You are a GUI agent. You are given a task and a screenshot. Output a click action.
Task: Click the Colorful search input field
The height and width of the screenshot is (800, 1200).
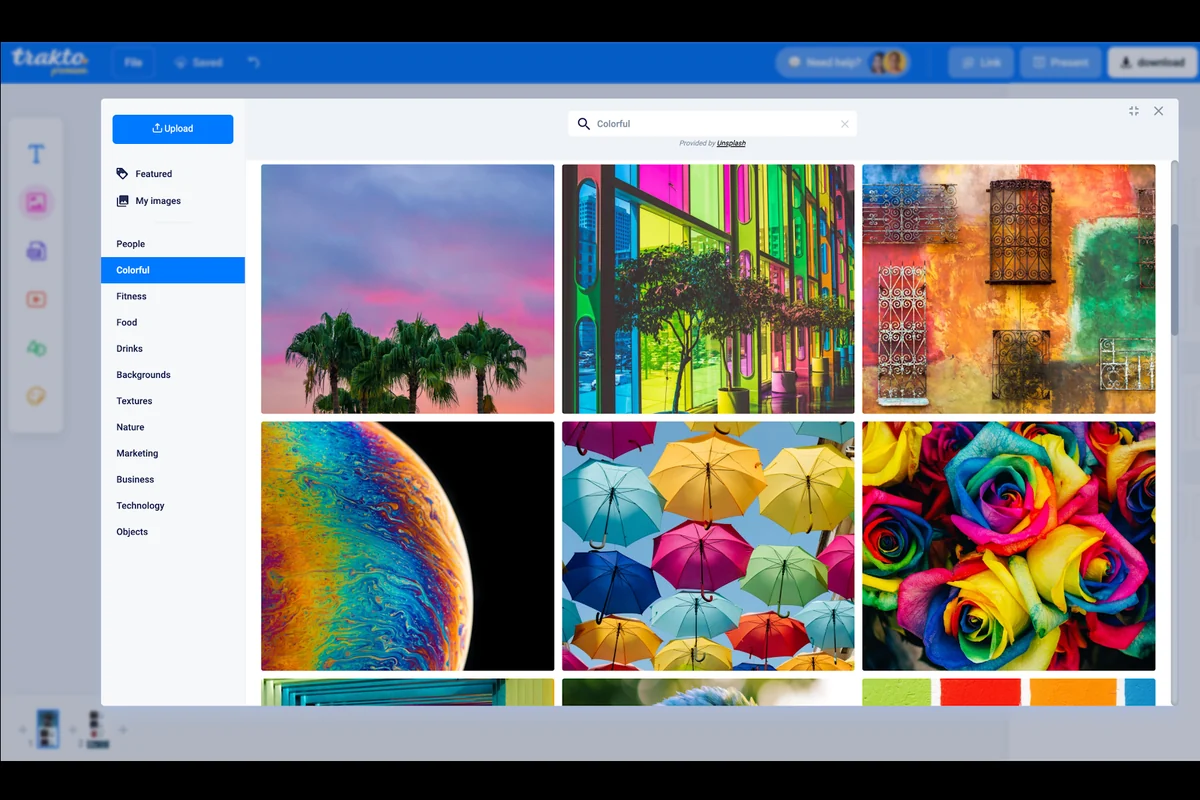click(712, 124)
